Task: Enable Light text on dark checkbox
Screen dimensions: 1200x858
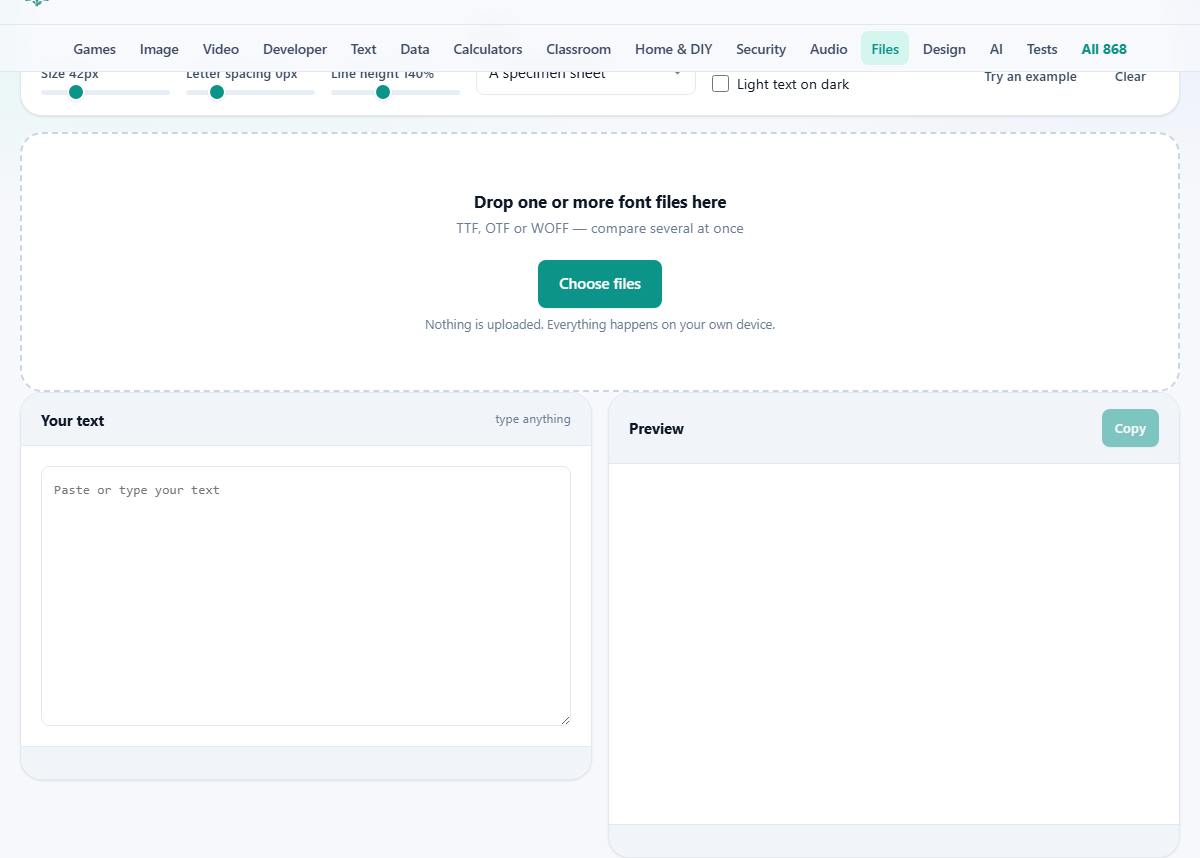Action: [720, 84]
